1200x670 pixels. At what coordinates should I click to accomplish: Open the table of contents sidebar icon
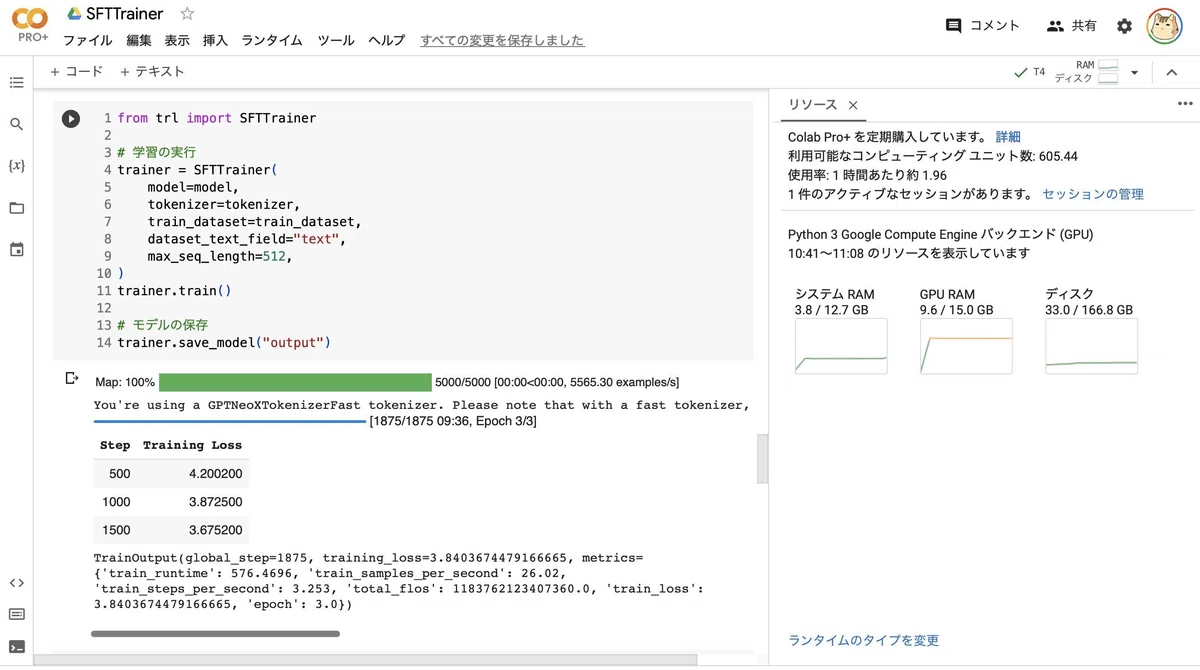pos(16,82)
